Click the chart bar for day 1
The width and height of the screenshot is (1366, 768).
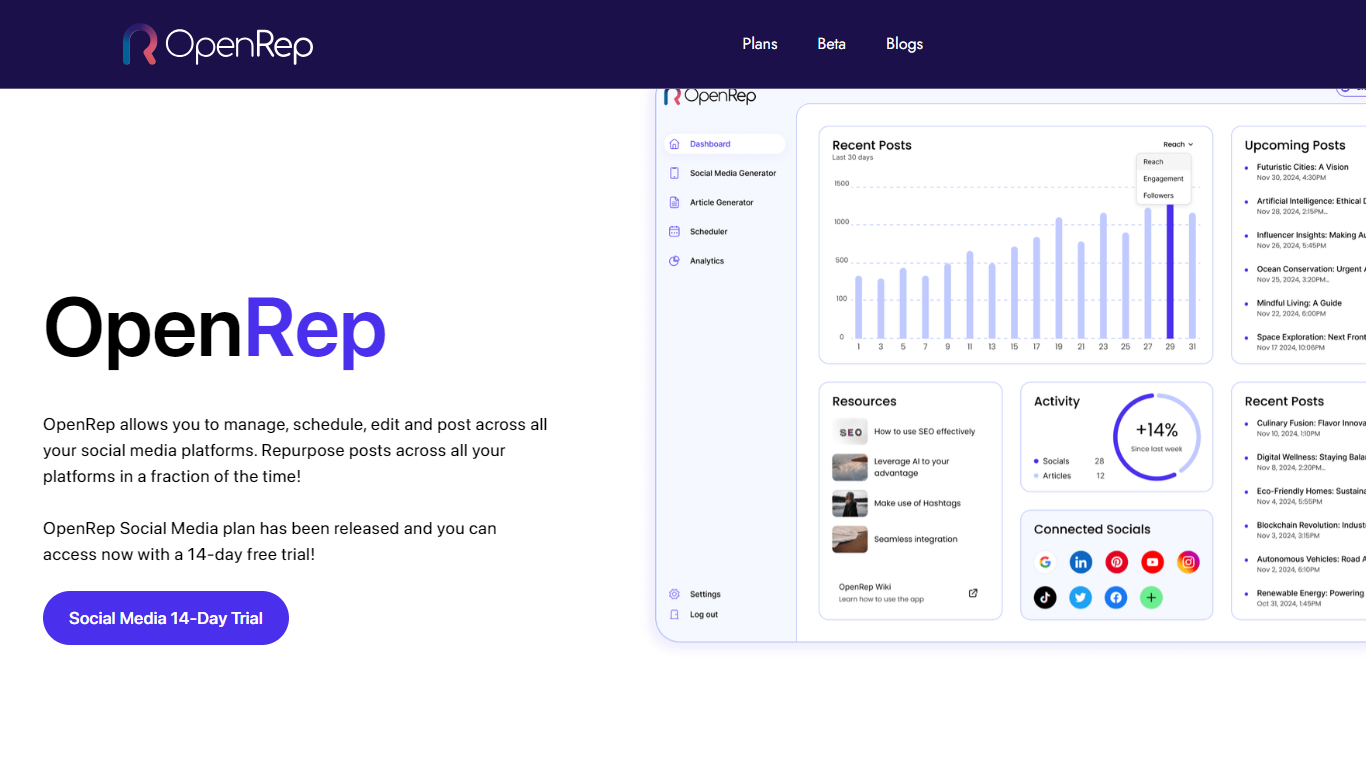(858, 307)
